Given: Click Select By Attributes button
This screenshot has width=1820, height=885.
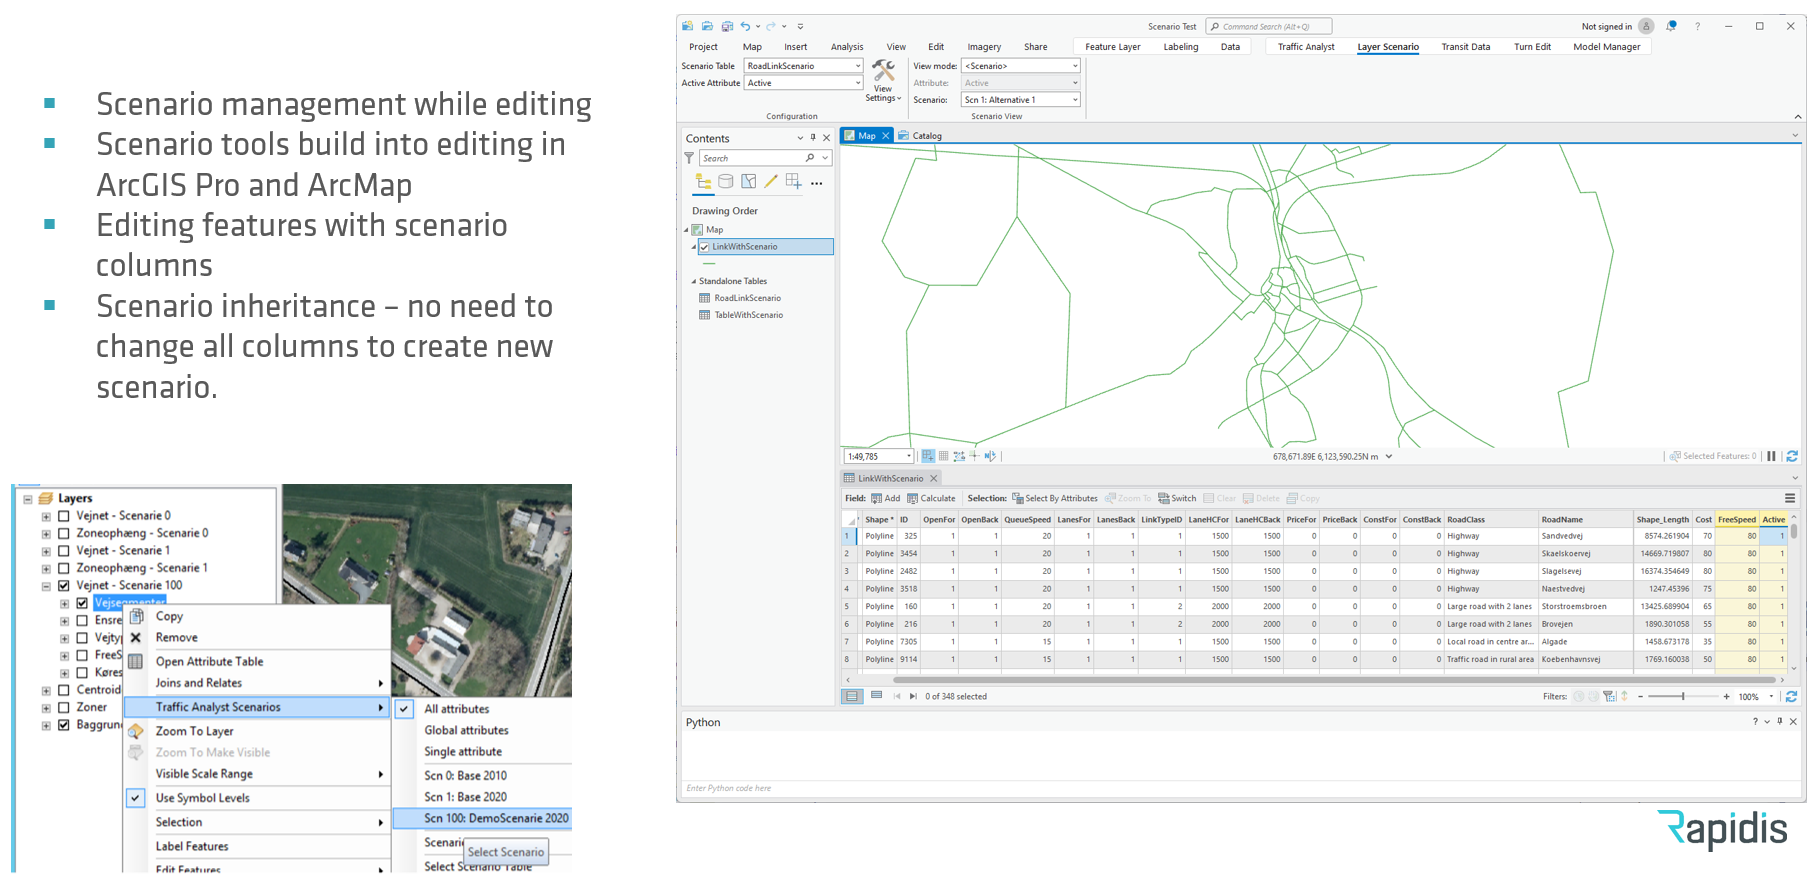Looking at the screenshot, I should (1054, 498).
